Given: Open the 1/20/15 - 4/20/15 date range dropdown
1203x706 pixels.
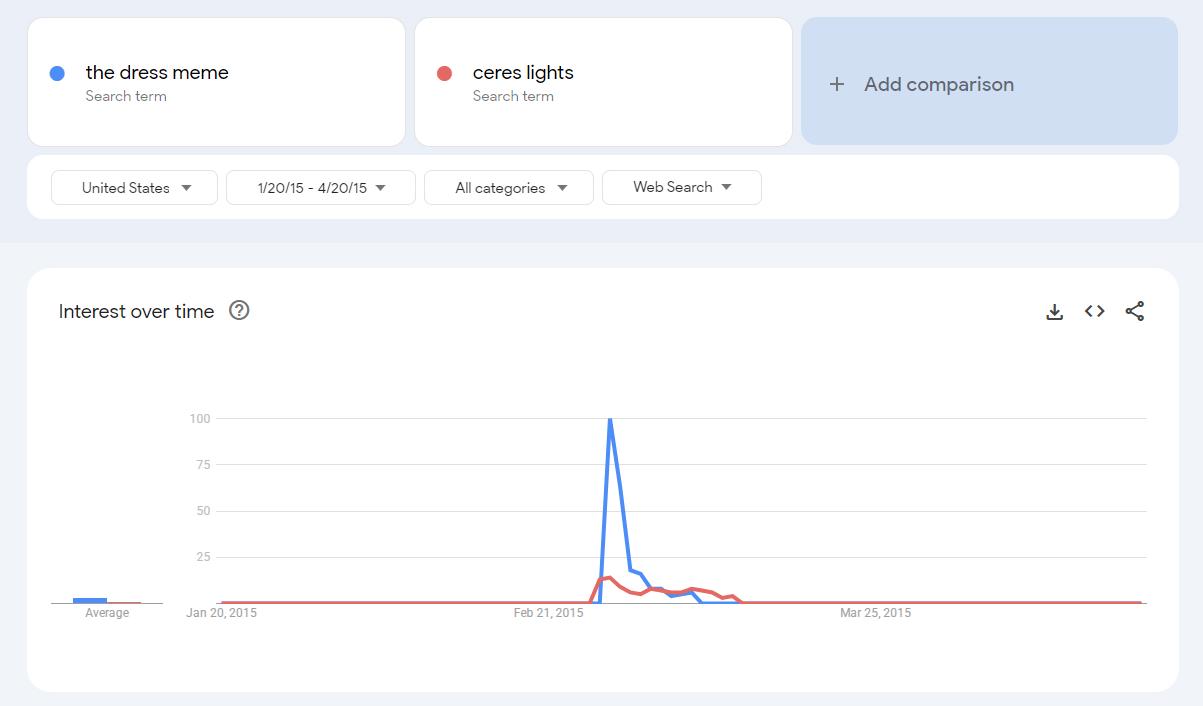Looking at the screenshot, I should pos(321,188).
